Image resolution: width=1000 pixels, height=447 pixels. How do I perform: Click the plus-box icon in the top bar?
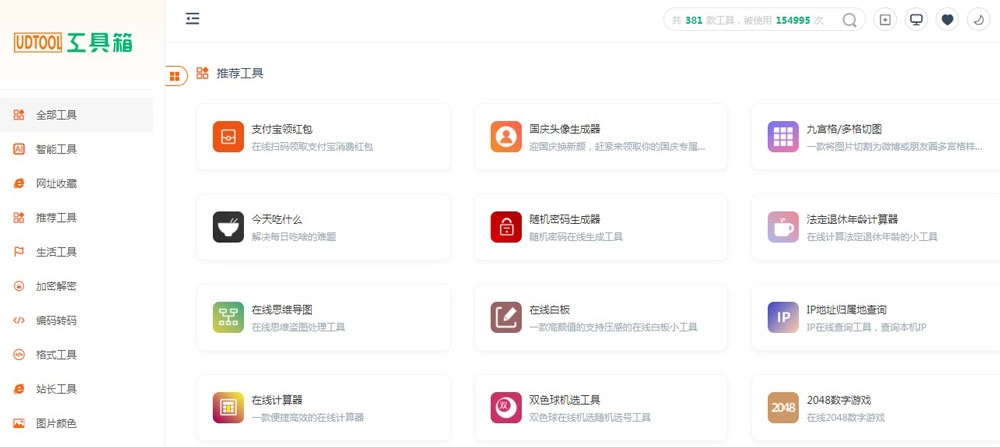[885, 20]
